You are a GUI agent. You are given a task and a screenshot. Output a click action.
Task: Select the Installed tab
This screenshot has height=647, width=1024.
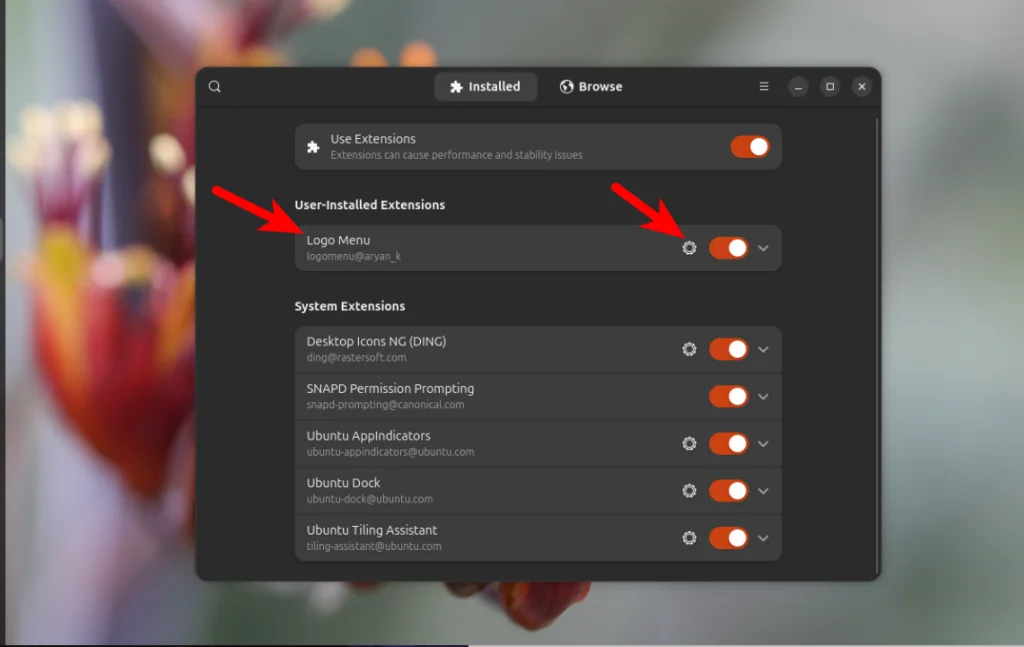coord(486,86)
